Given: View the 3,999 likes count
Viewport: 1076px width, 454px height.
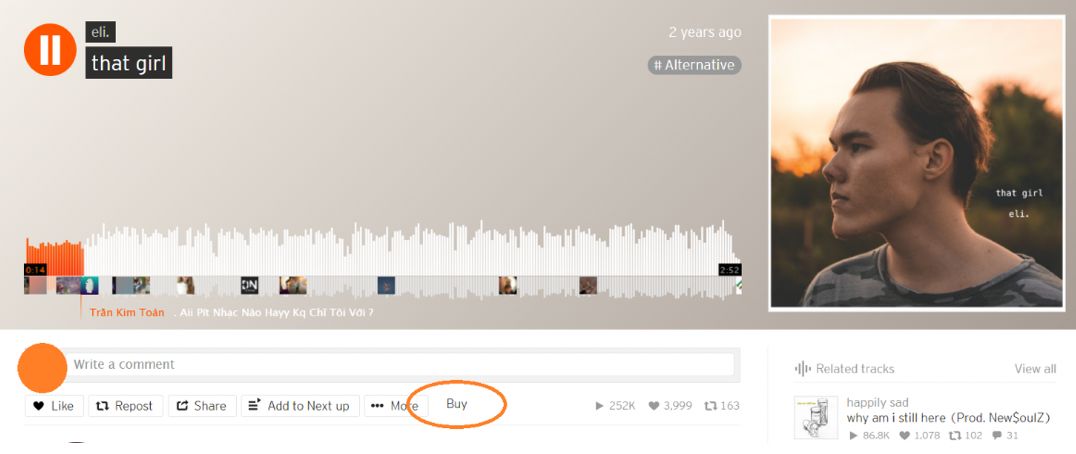Looking at the screenshot, I should [x=670, y=406].
